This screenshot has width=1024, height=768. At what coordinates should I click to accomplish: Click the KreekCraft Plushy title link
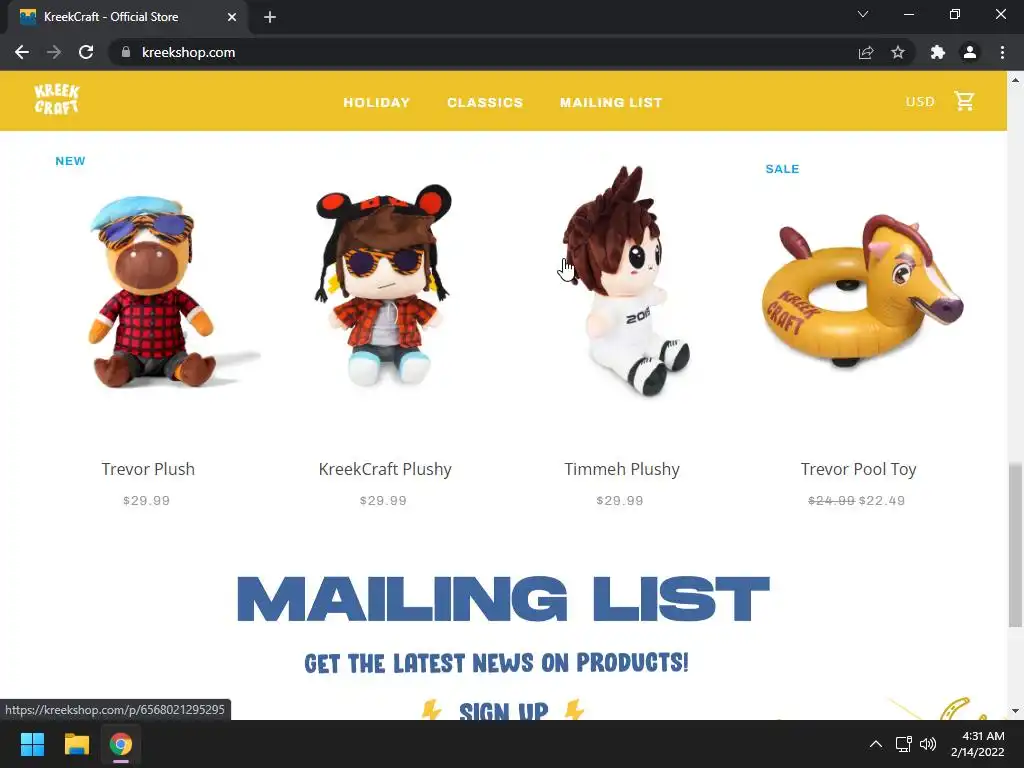click(x=385, y=469)
